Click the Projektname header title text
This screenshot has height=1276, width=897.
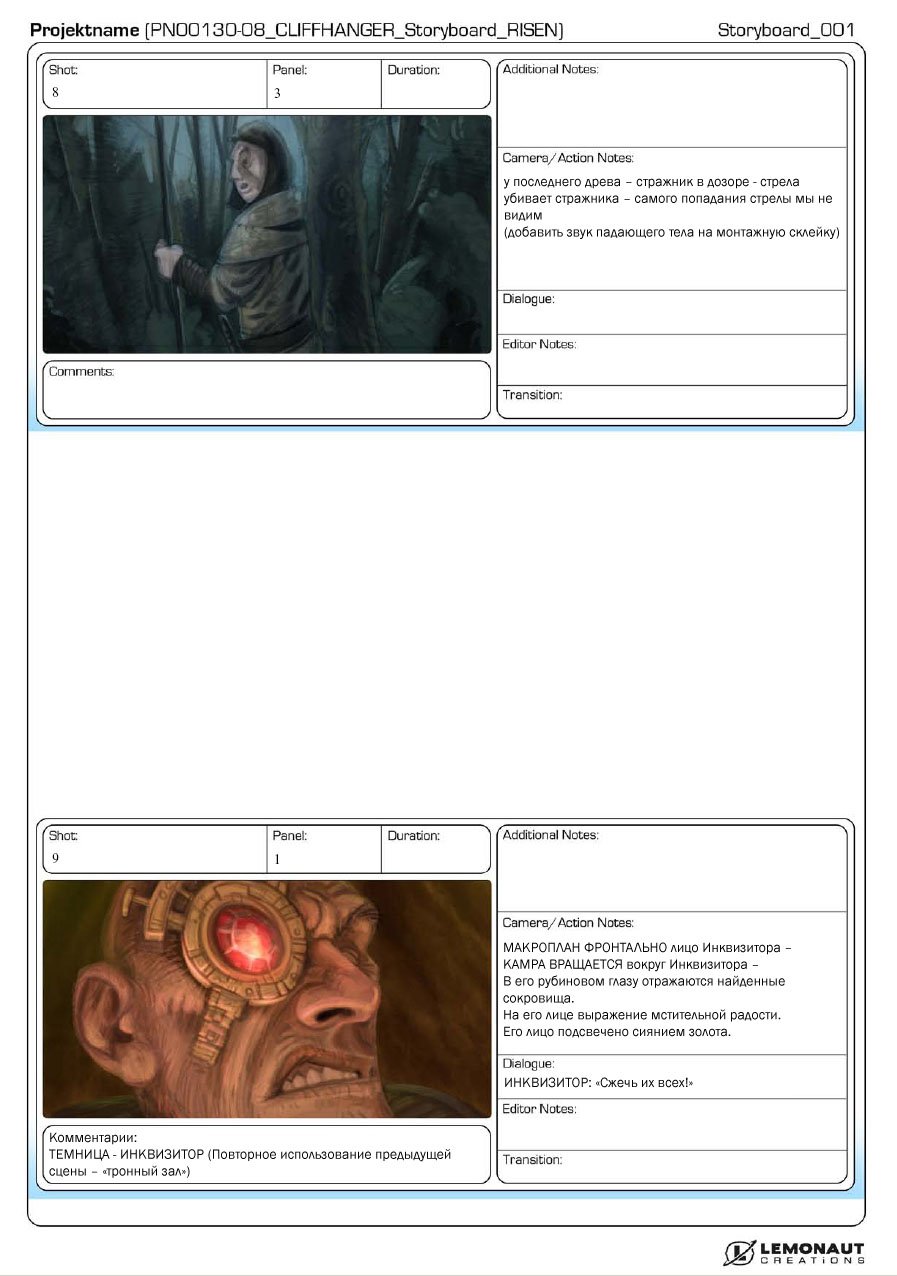[297, 31]
